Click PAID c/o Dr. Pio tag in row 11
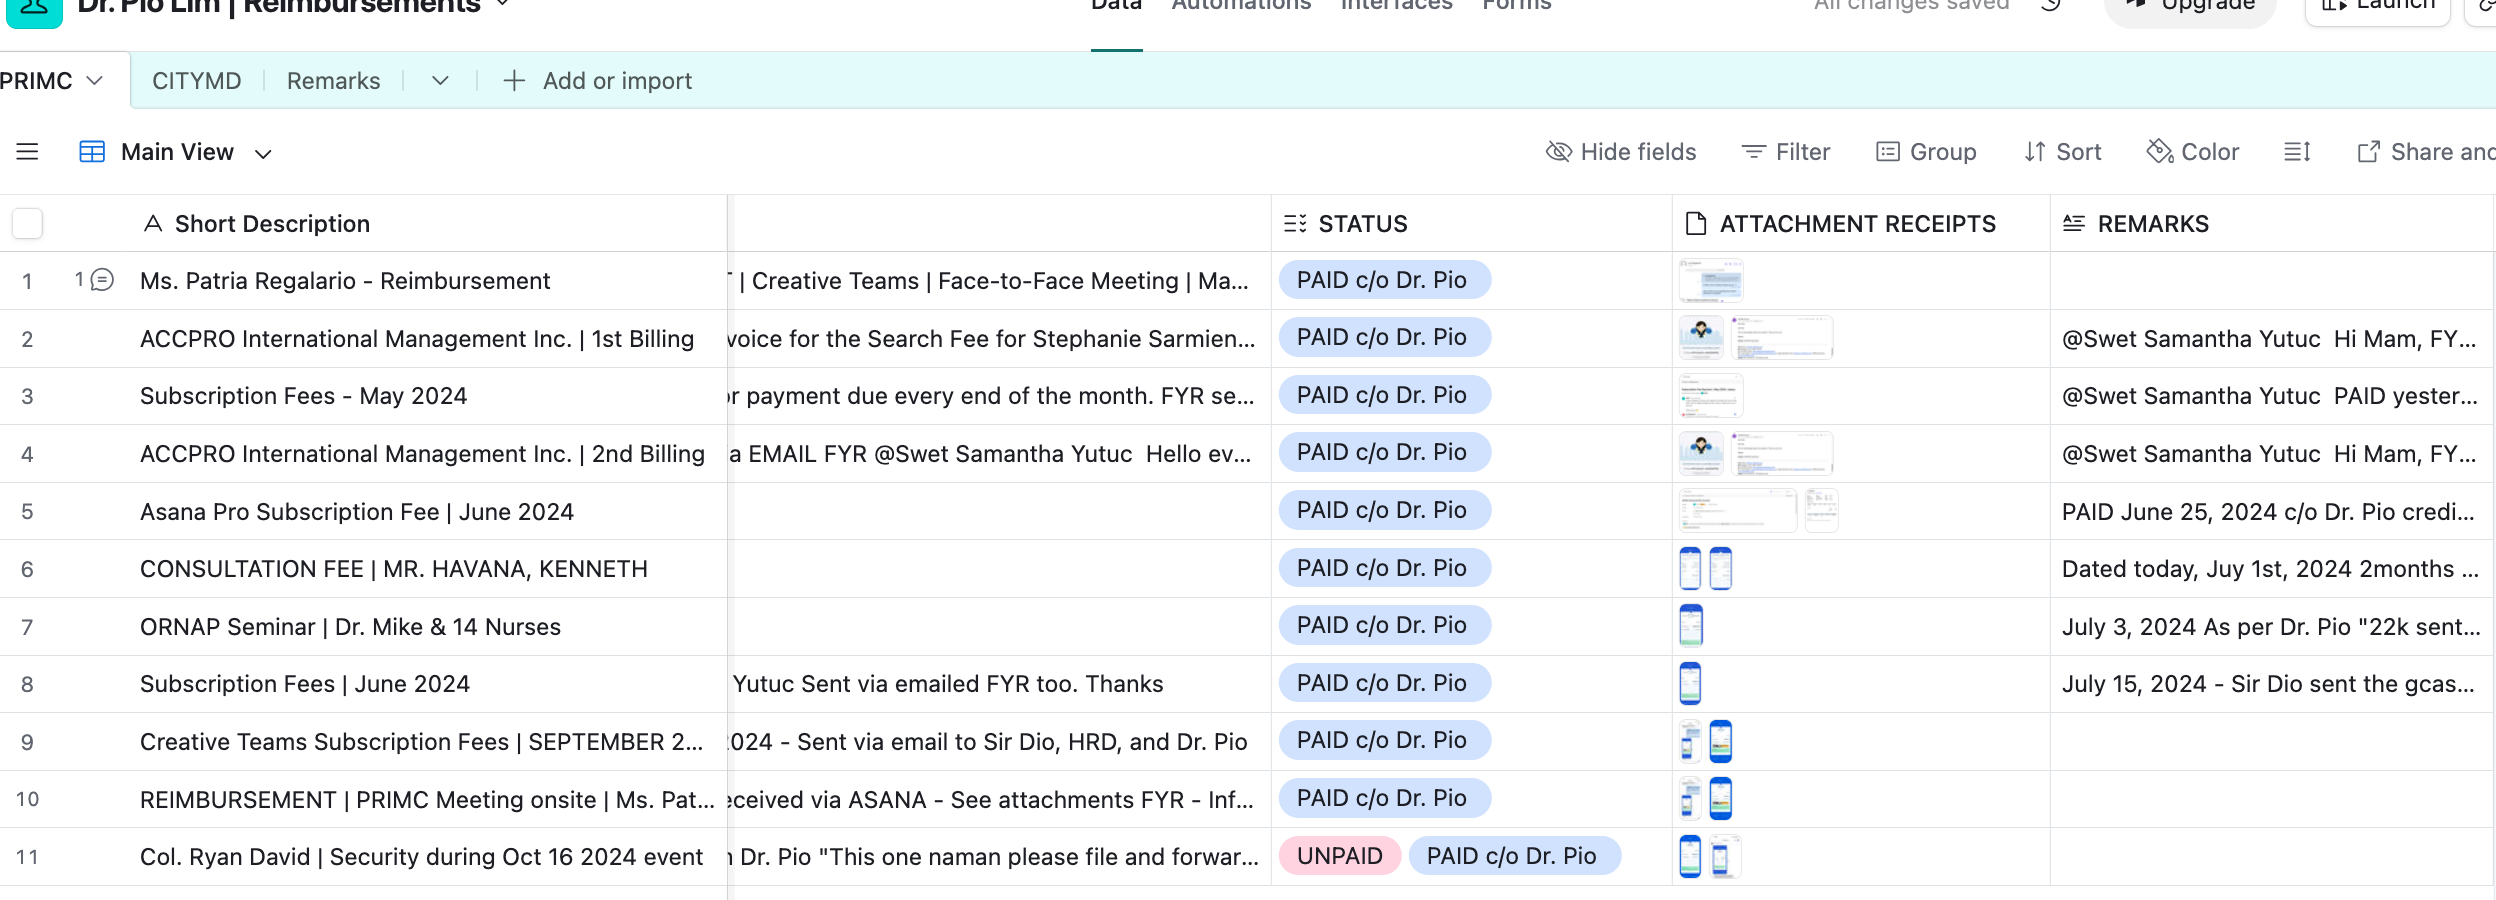 coord(1513,856)
